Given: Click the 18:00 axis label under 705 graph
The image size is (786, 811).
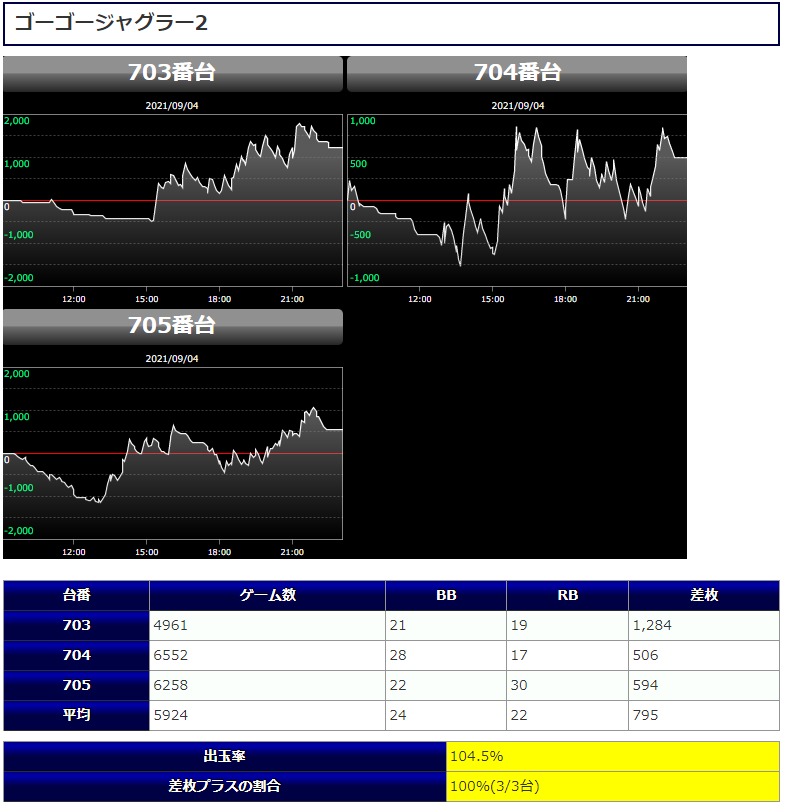Looking at the screenshot, I should click(219, 552).
